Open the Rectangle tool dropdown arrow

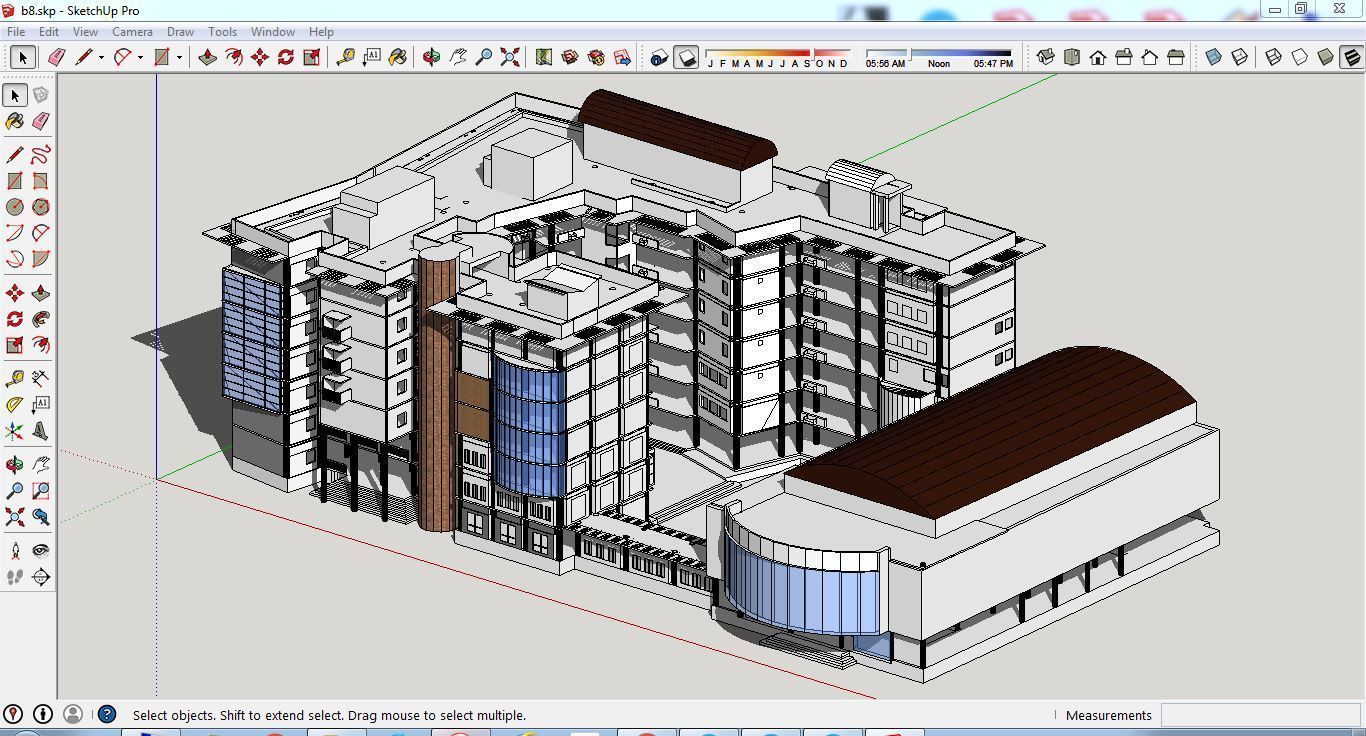click(x=179, y=57)
